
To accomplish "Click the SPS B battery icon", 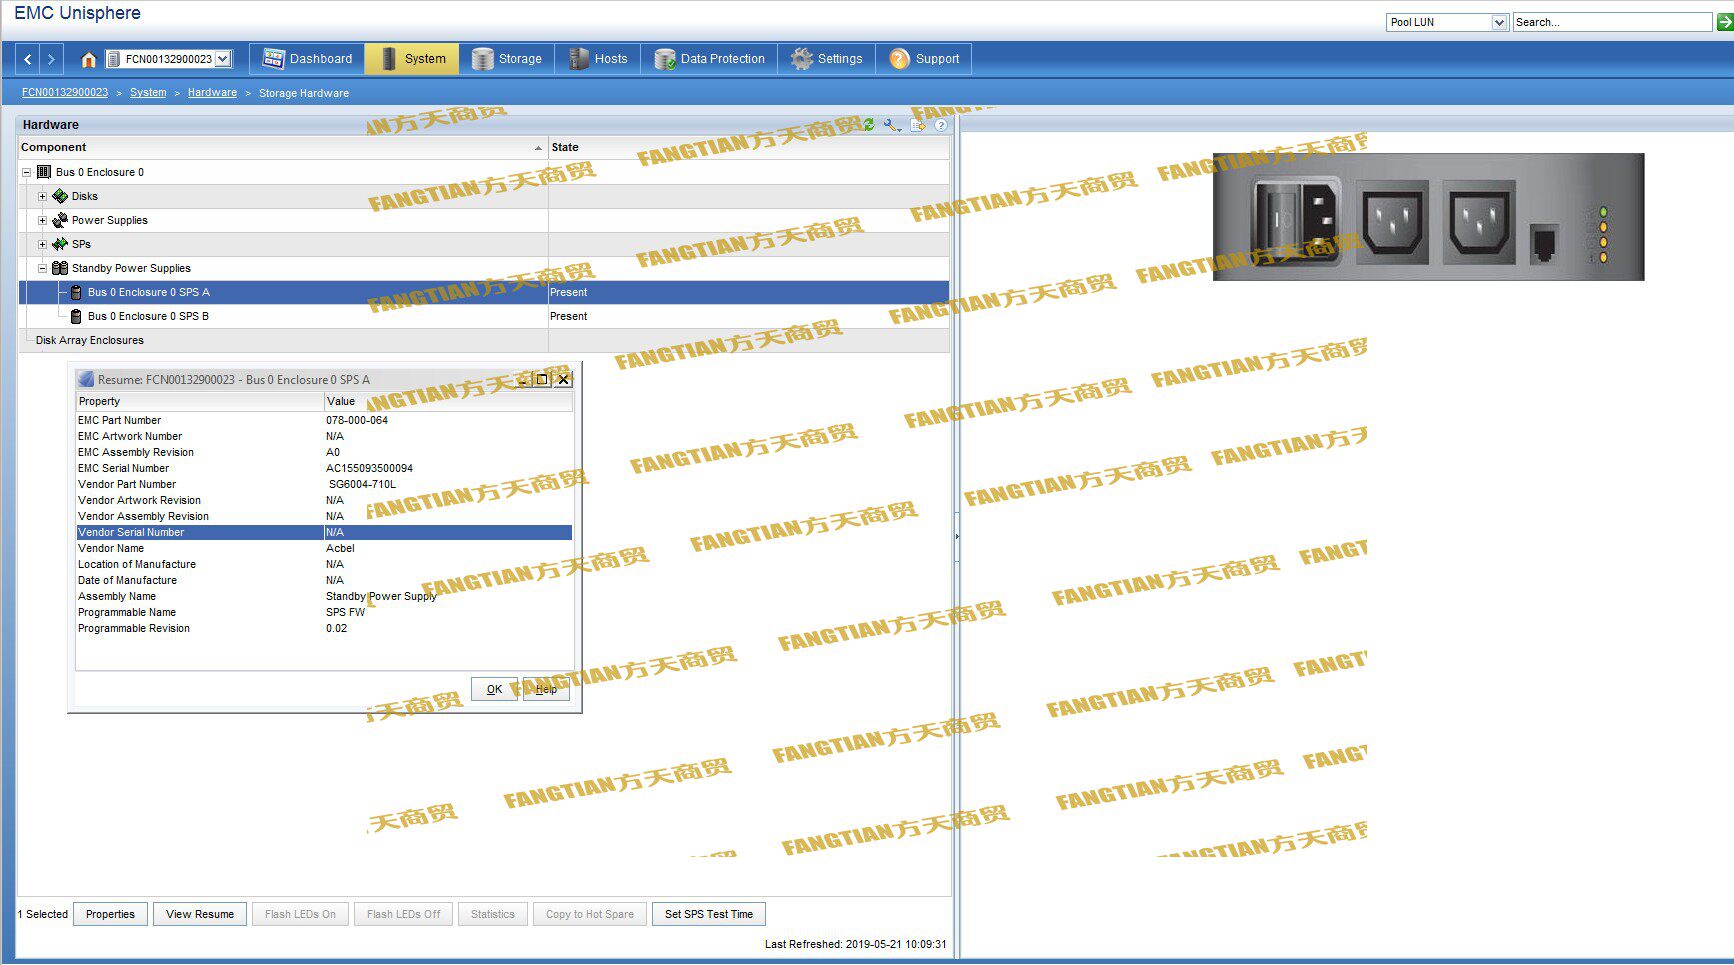I will (76, 316).
